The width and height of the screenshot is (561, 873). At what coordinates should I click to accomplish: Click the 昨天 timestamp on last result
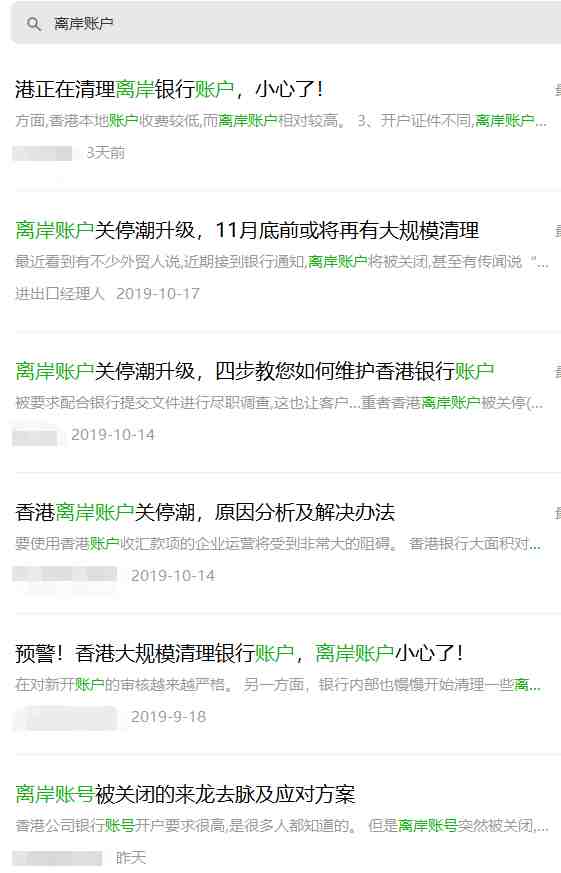tap(131, 857)
